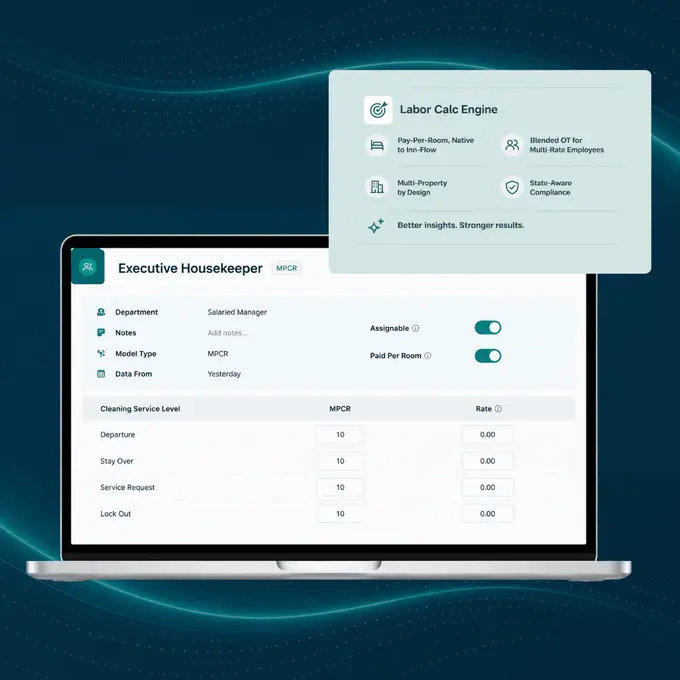This screenshot has height=680, width=680.
Task: Click the Multi-Property building icon
Action: (377, 187)
